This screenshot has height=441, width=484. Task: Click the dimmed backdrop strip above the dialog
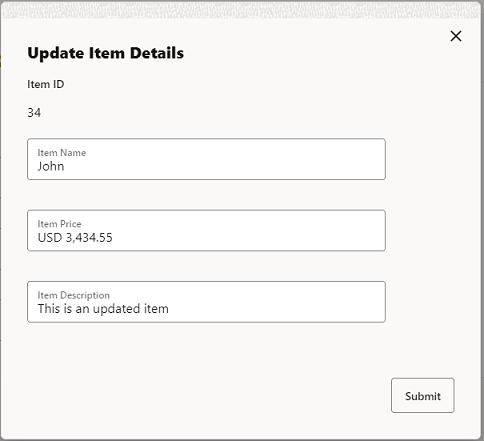tap(242, 10)
